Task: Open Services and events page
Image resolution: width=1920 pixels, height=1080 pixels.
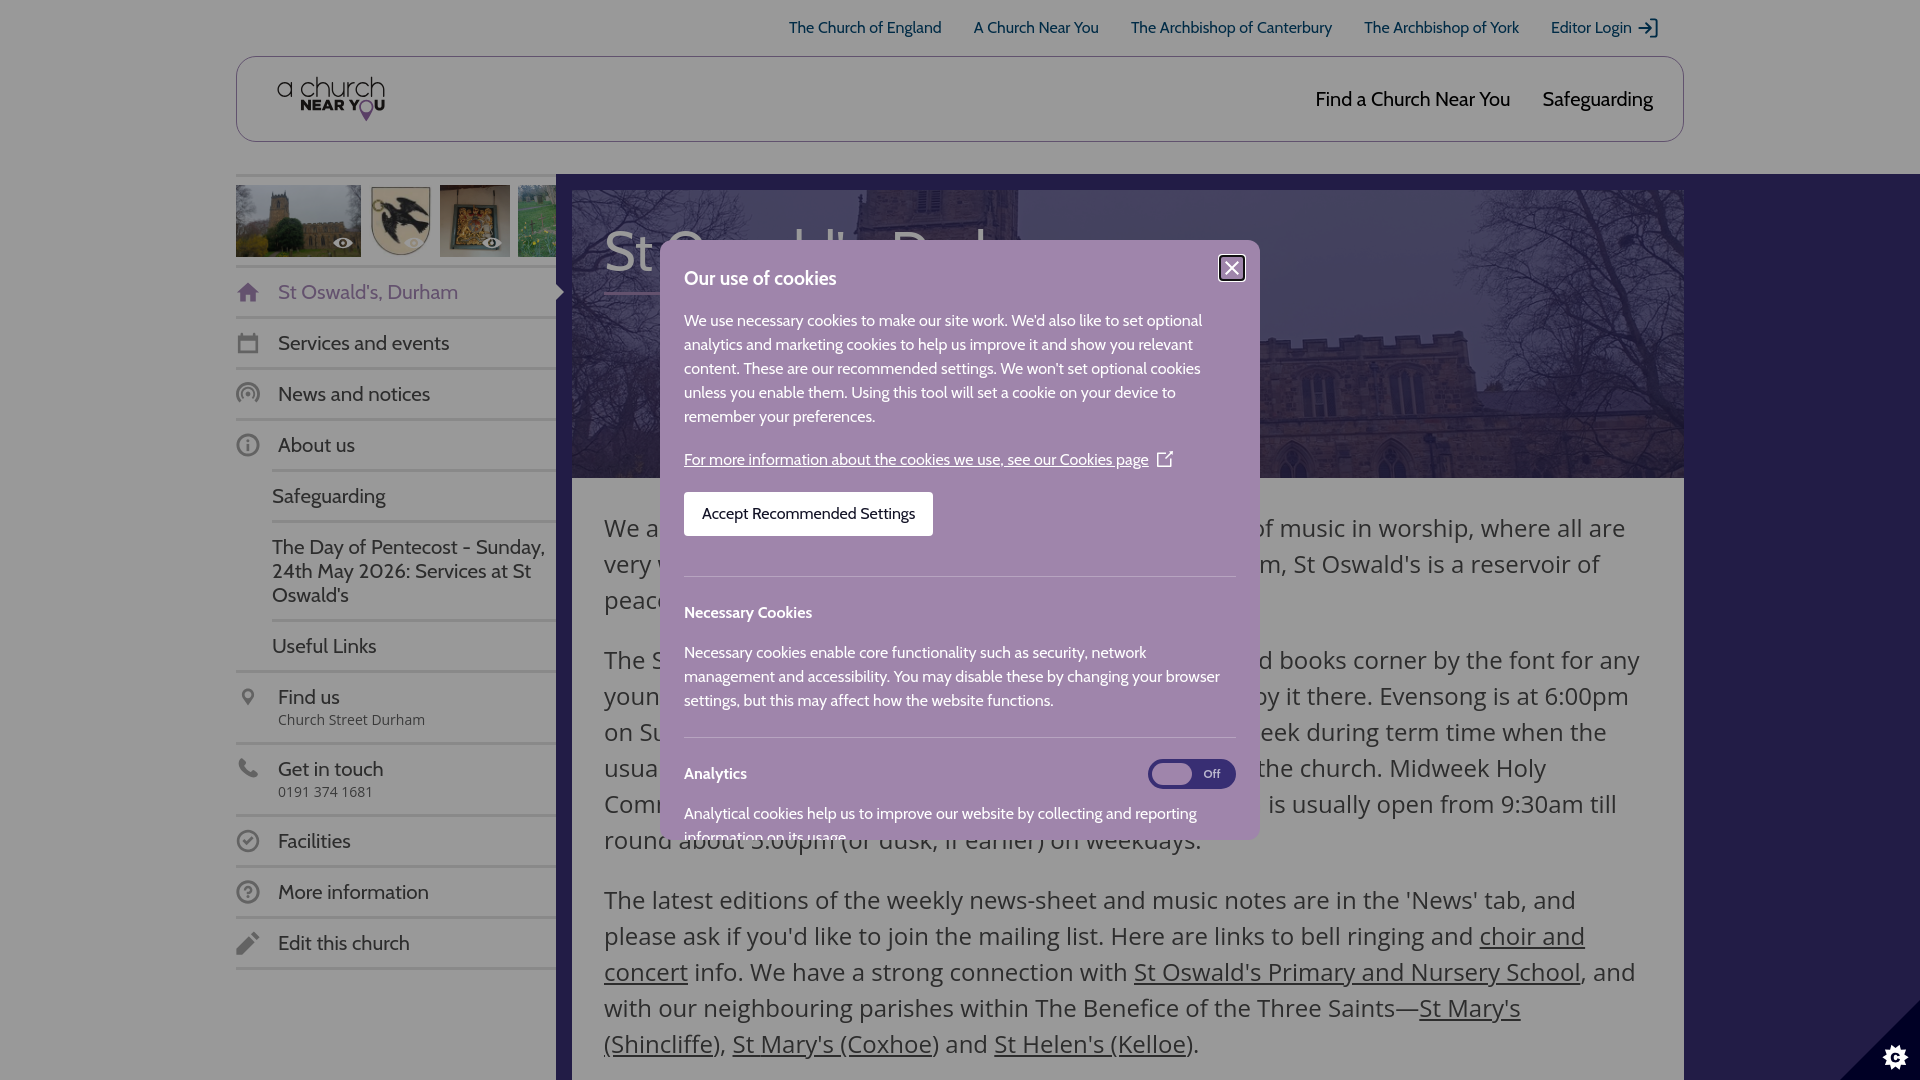Action: click(396, 344)
